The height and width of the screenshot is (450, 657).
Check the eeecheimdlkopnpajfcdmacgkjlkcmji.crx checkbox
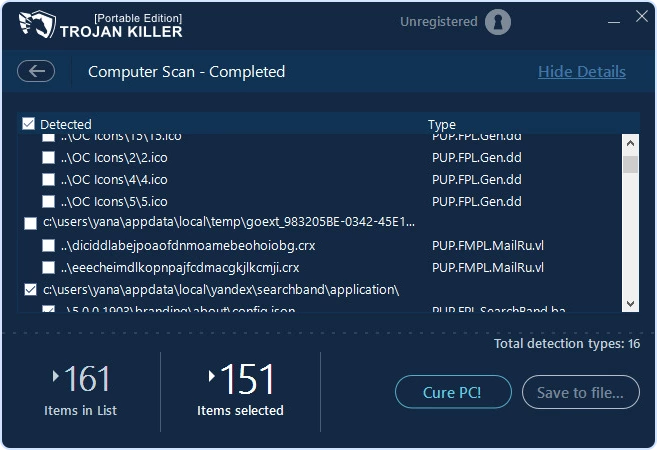pos(49,267)
